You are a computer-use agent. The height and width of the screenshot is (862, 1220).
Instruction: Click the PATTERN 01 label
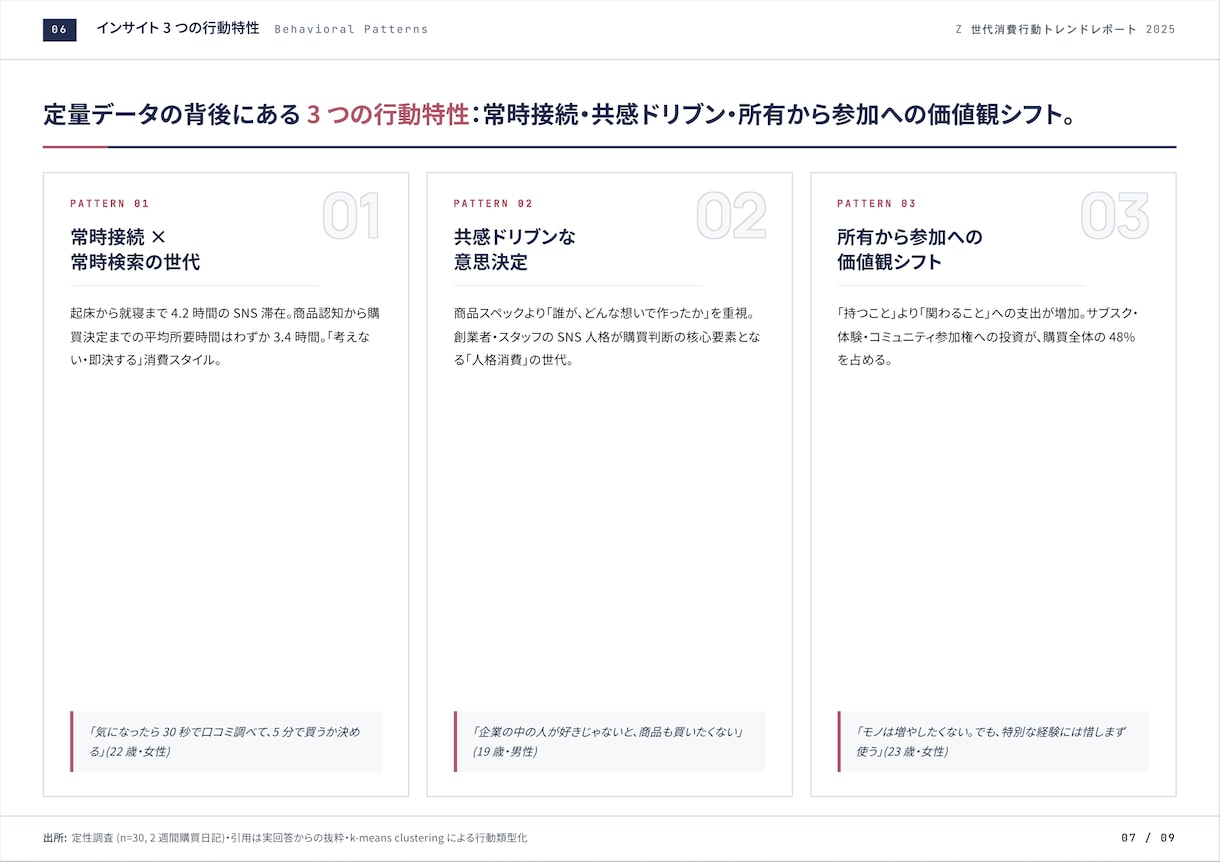click(x=109, y=204)
